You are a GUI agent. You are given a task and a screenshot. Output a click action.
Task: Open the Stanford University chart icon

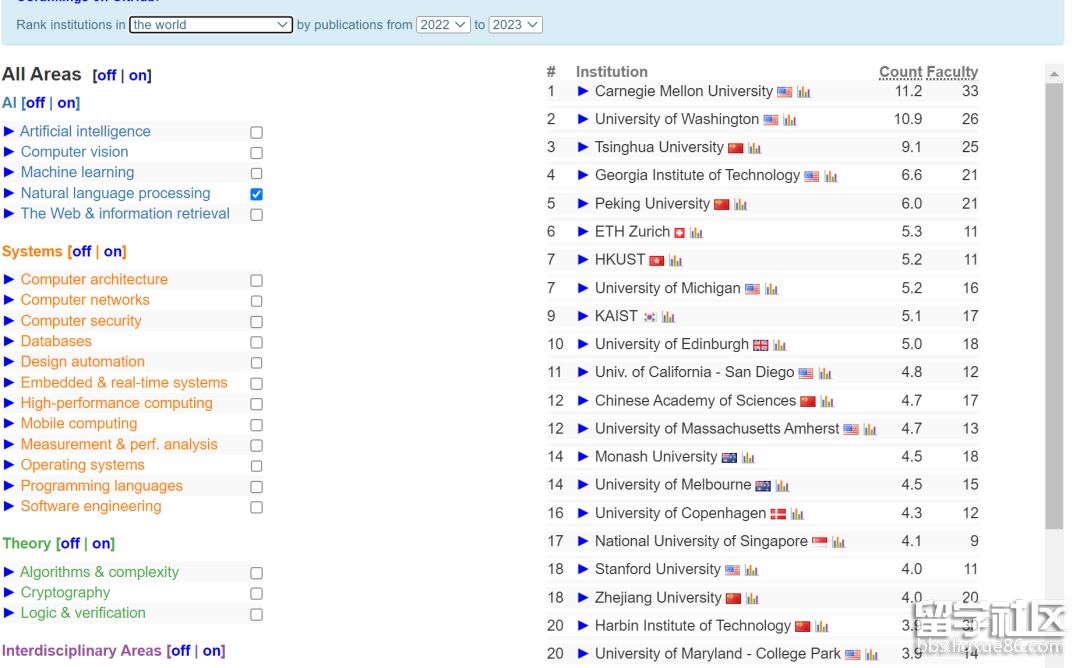click(x=751, y=570)
